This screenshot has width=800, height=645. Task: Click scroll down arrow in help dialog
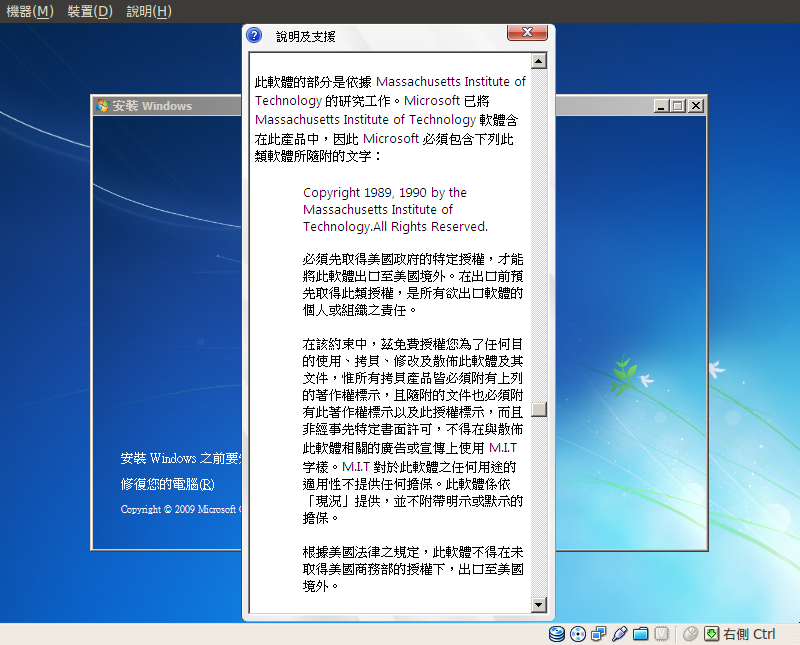539,605
